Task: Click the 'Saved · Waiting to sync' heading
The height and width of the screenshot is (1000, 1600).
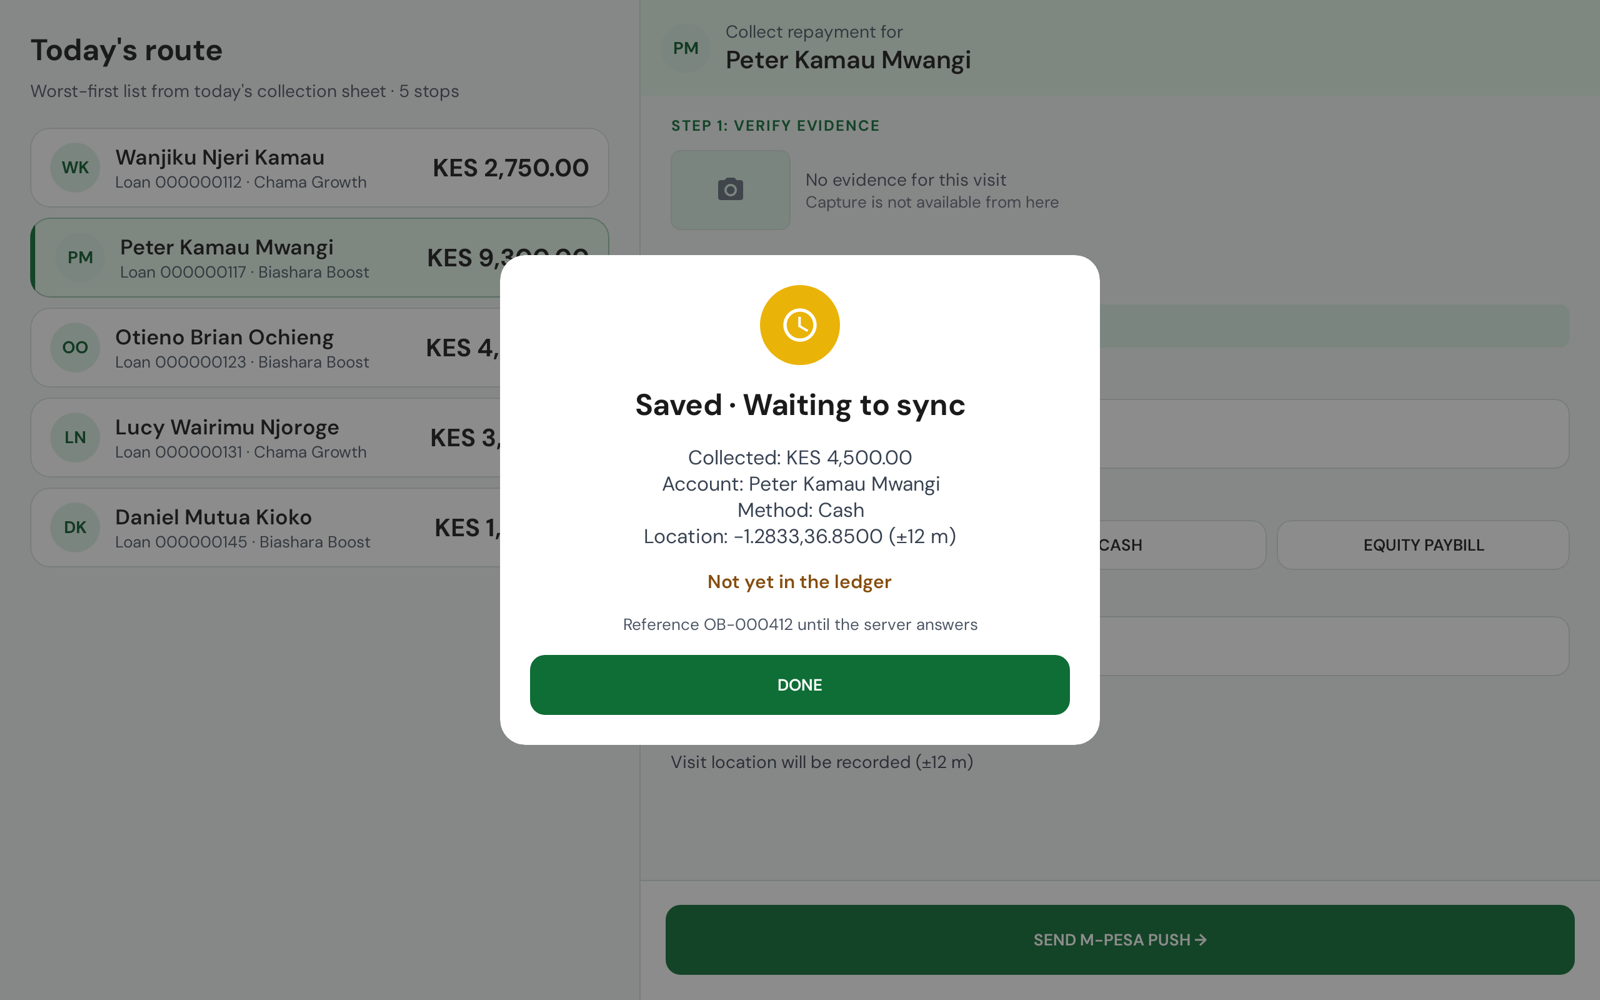Action: click(x=800, y=405)
